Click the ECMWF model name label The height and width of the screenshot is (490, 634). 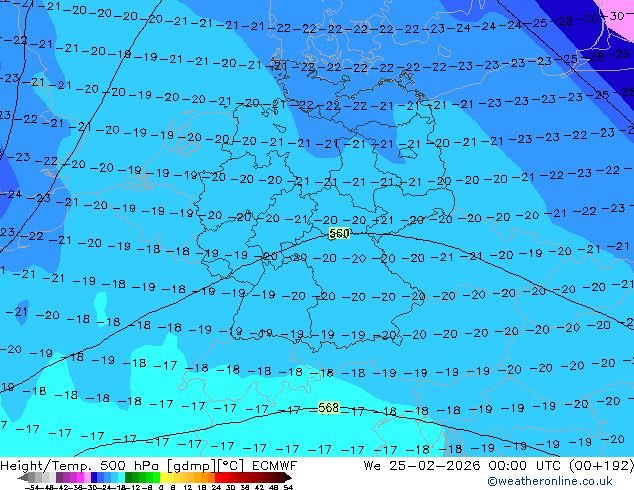pyautogui.click(x=275, y=466)
